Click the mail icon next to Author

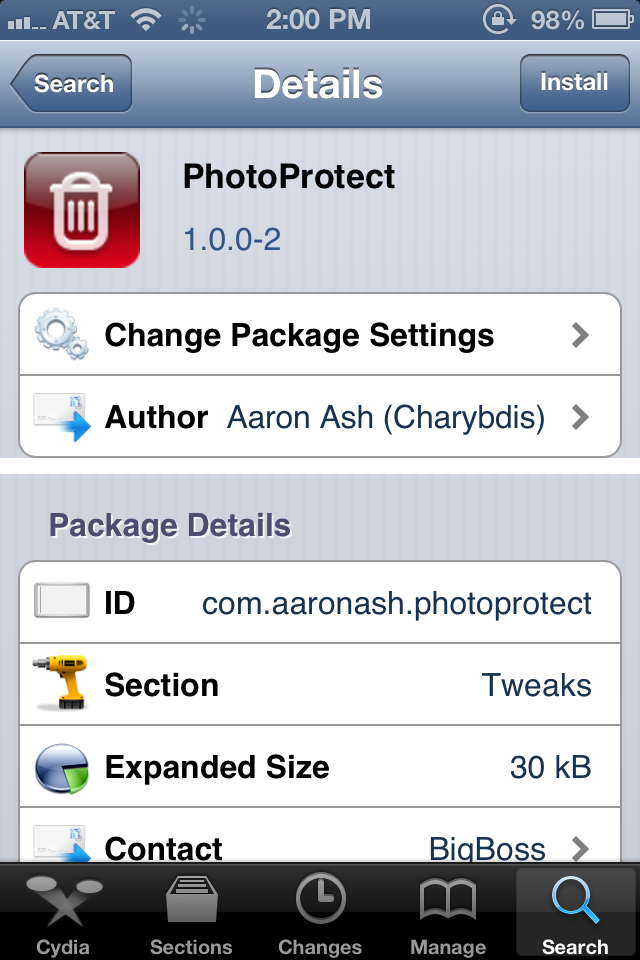click(x=61, y=416)
